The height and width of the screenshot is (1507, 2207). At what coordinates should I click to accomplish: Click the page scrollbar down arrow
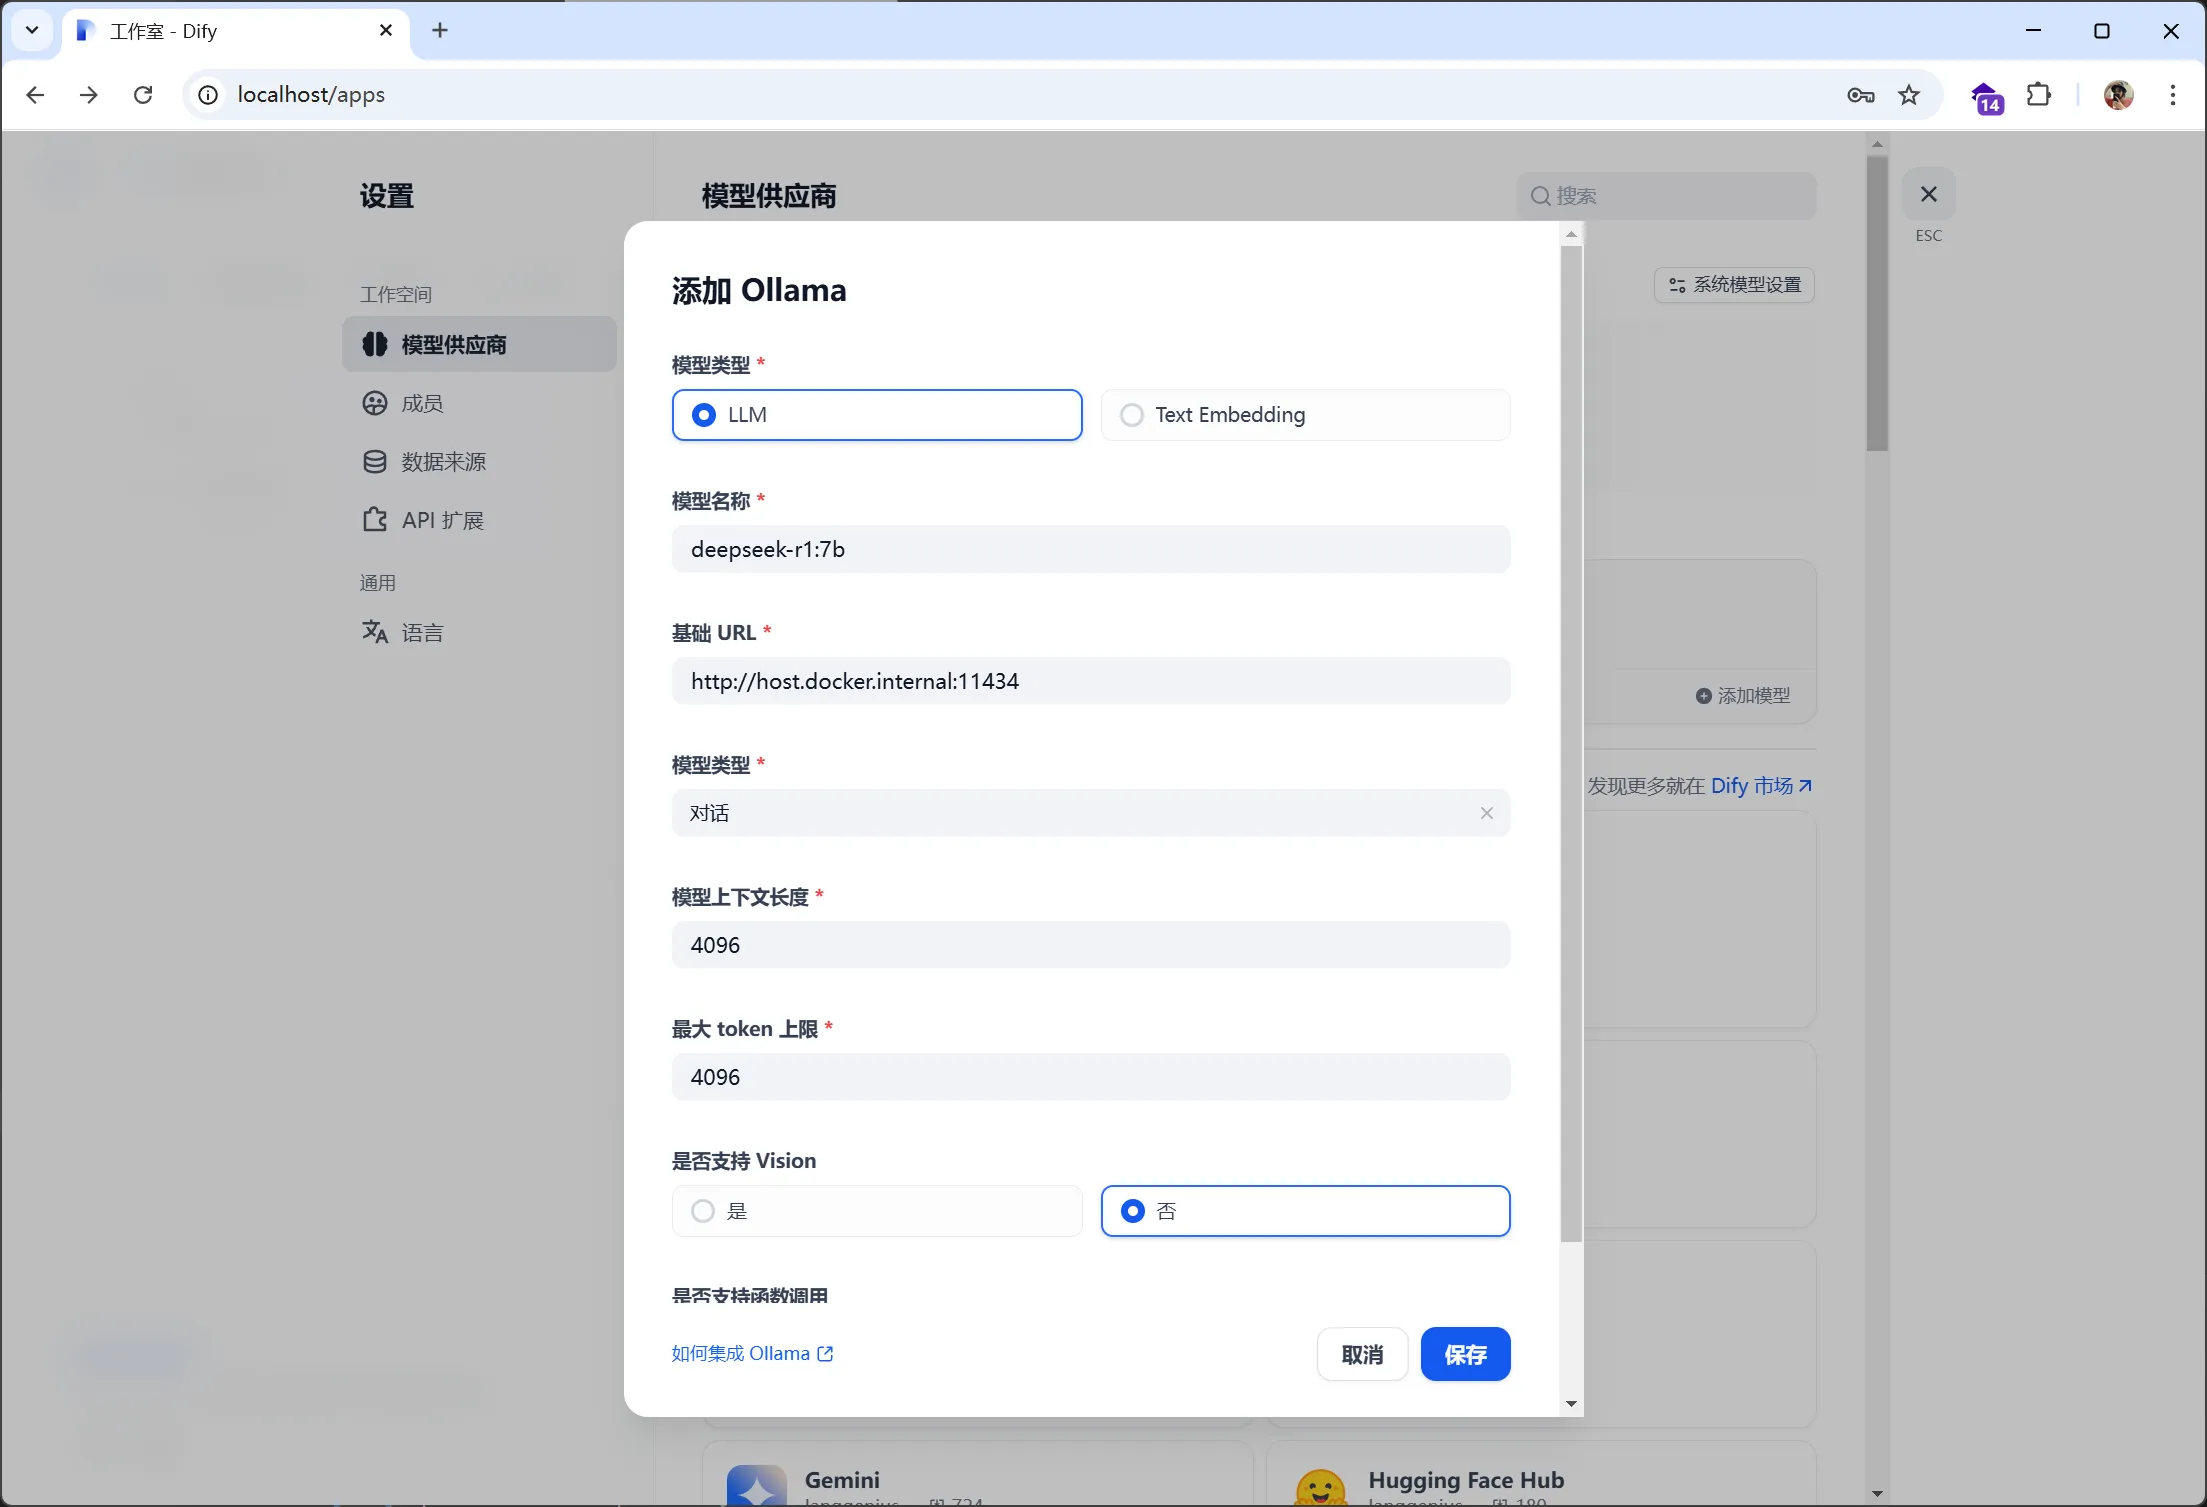pyautogui.click(x=1877, y=1493)
